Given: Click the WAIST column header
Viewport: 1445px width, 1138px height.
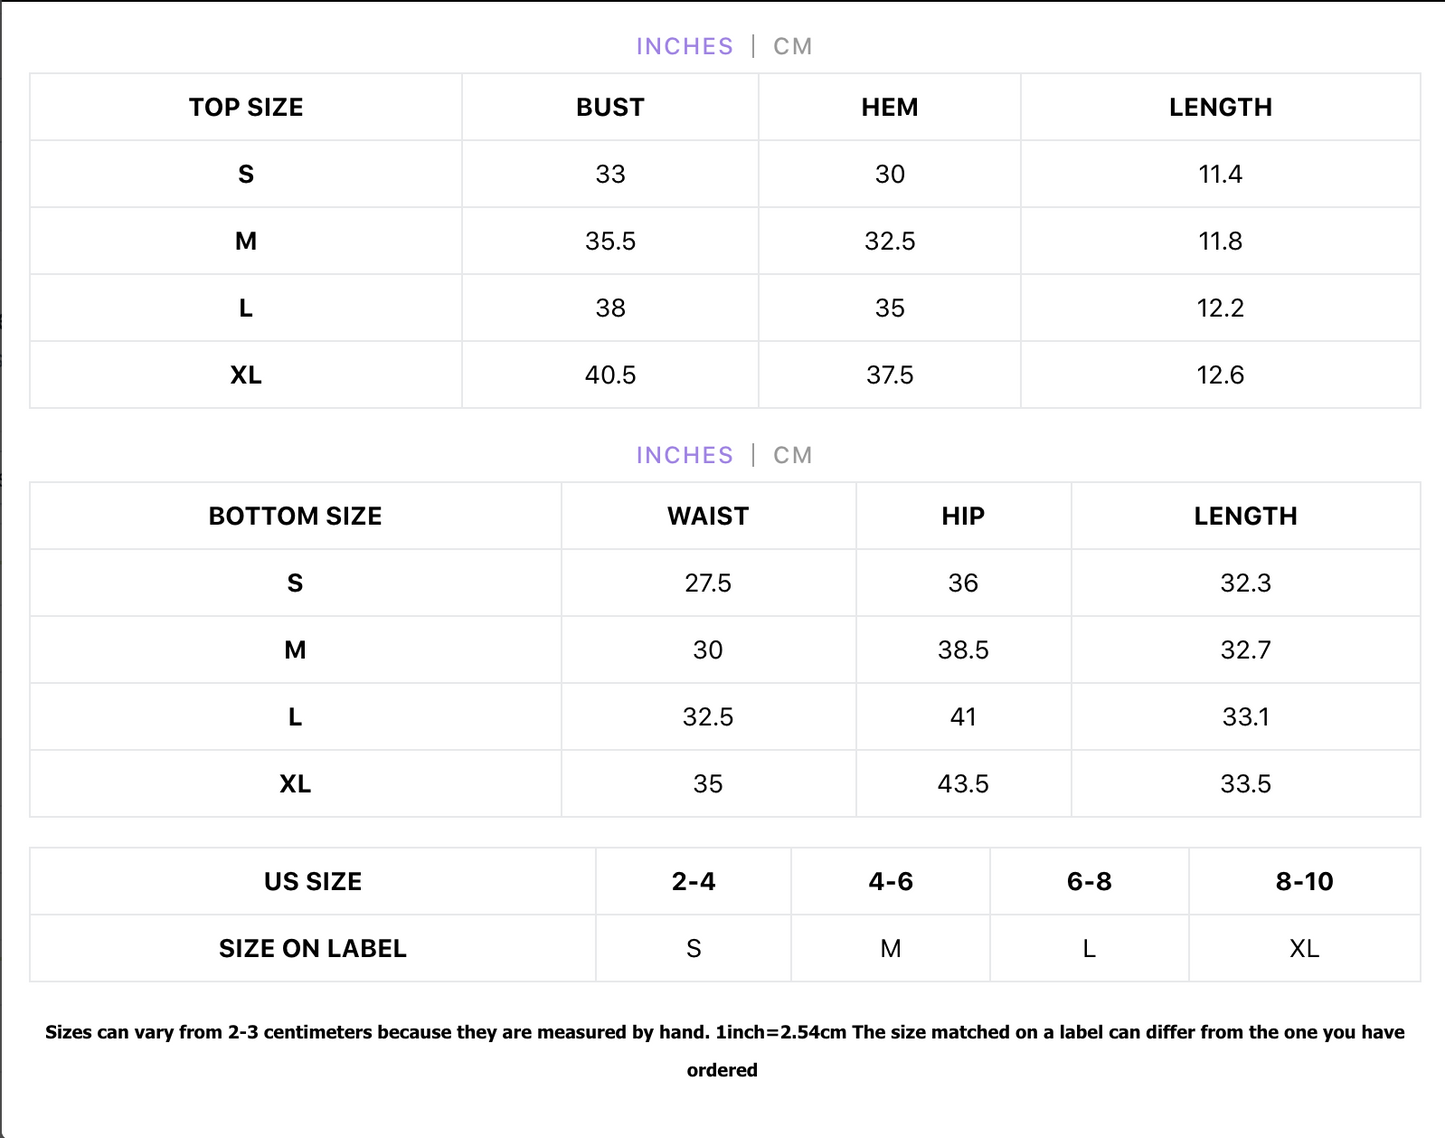Looking at the screenshot, I should [x=708, y=517].
